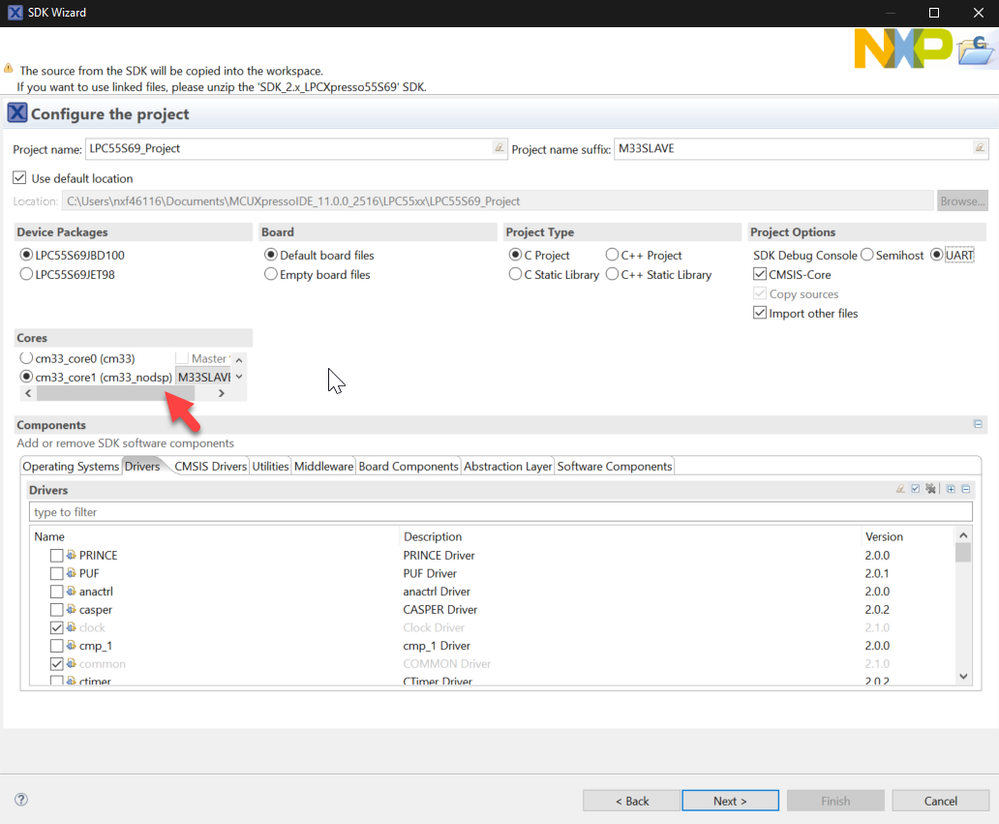Image resolution: width=999 pixels, height=824 pixels.
Task: Click the Cores list scroll-left arrow
Action: click(x=28, y=393)
